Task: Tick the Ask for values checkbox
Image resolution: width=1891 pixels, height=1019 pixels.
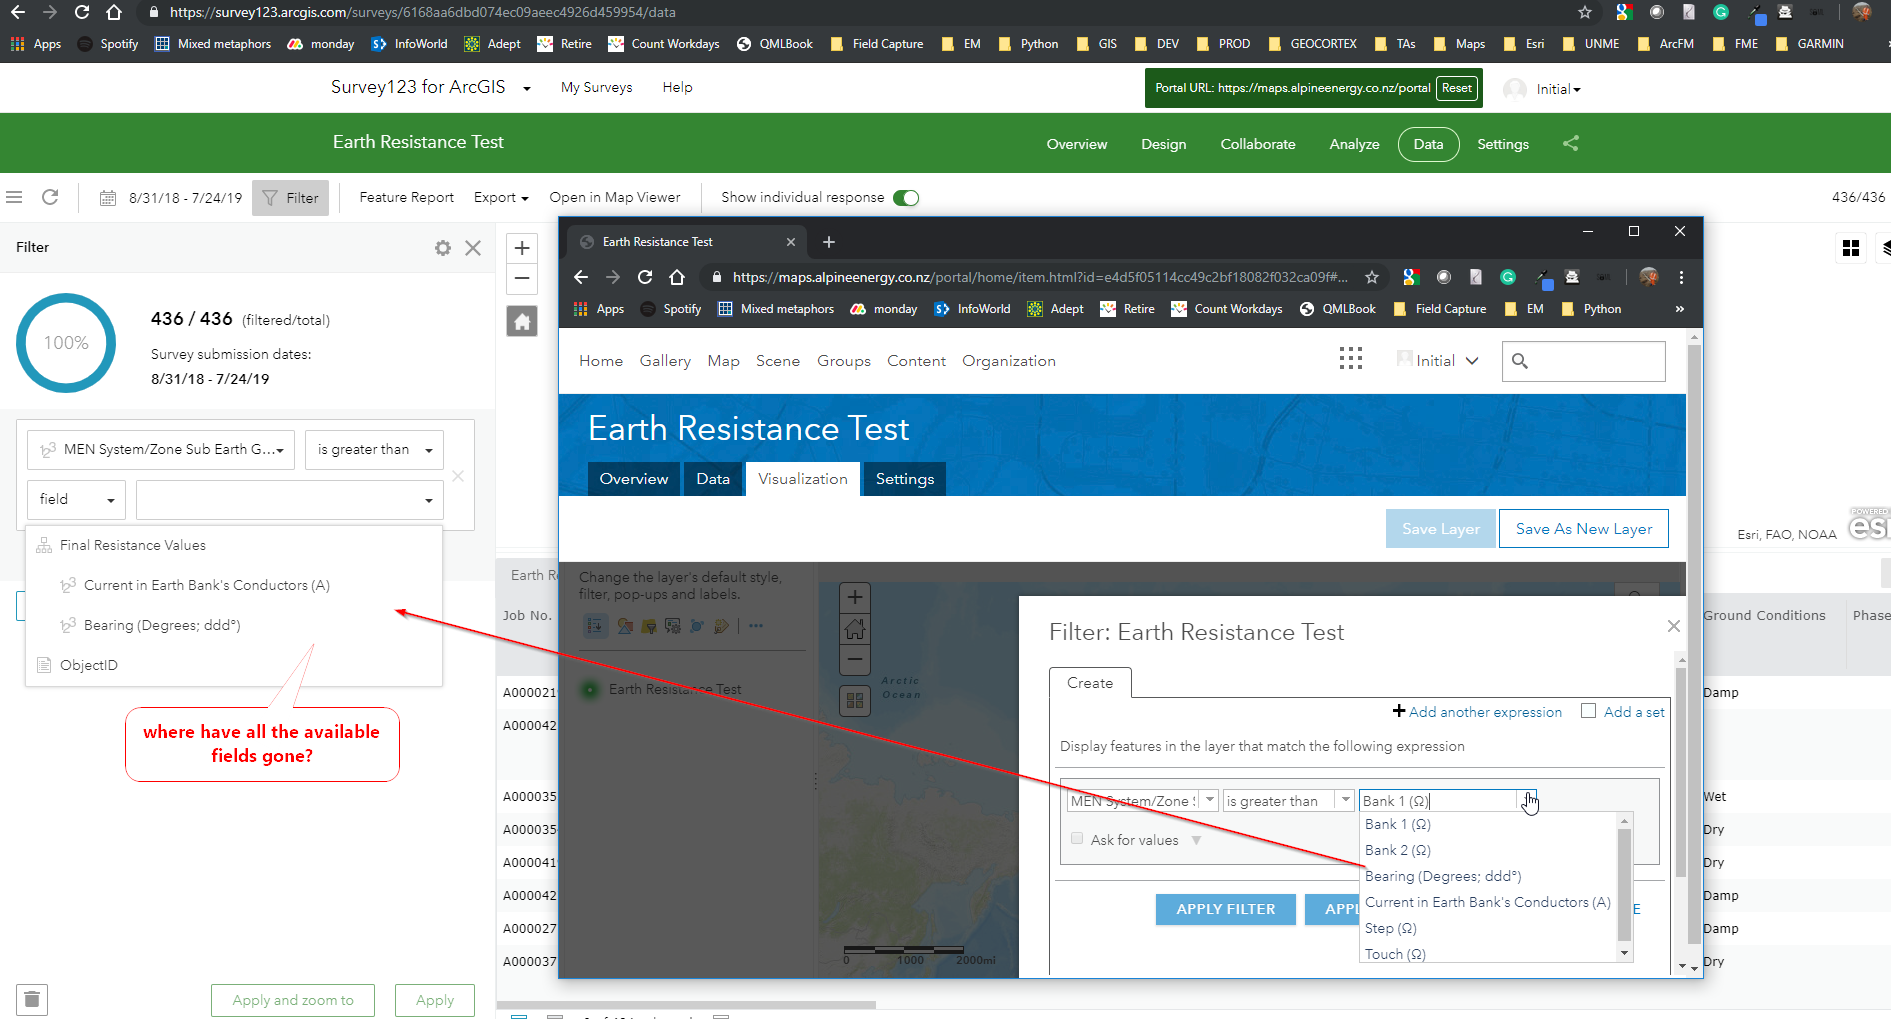Action: (1077, 839)
